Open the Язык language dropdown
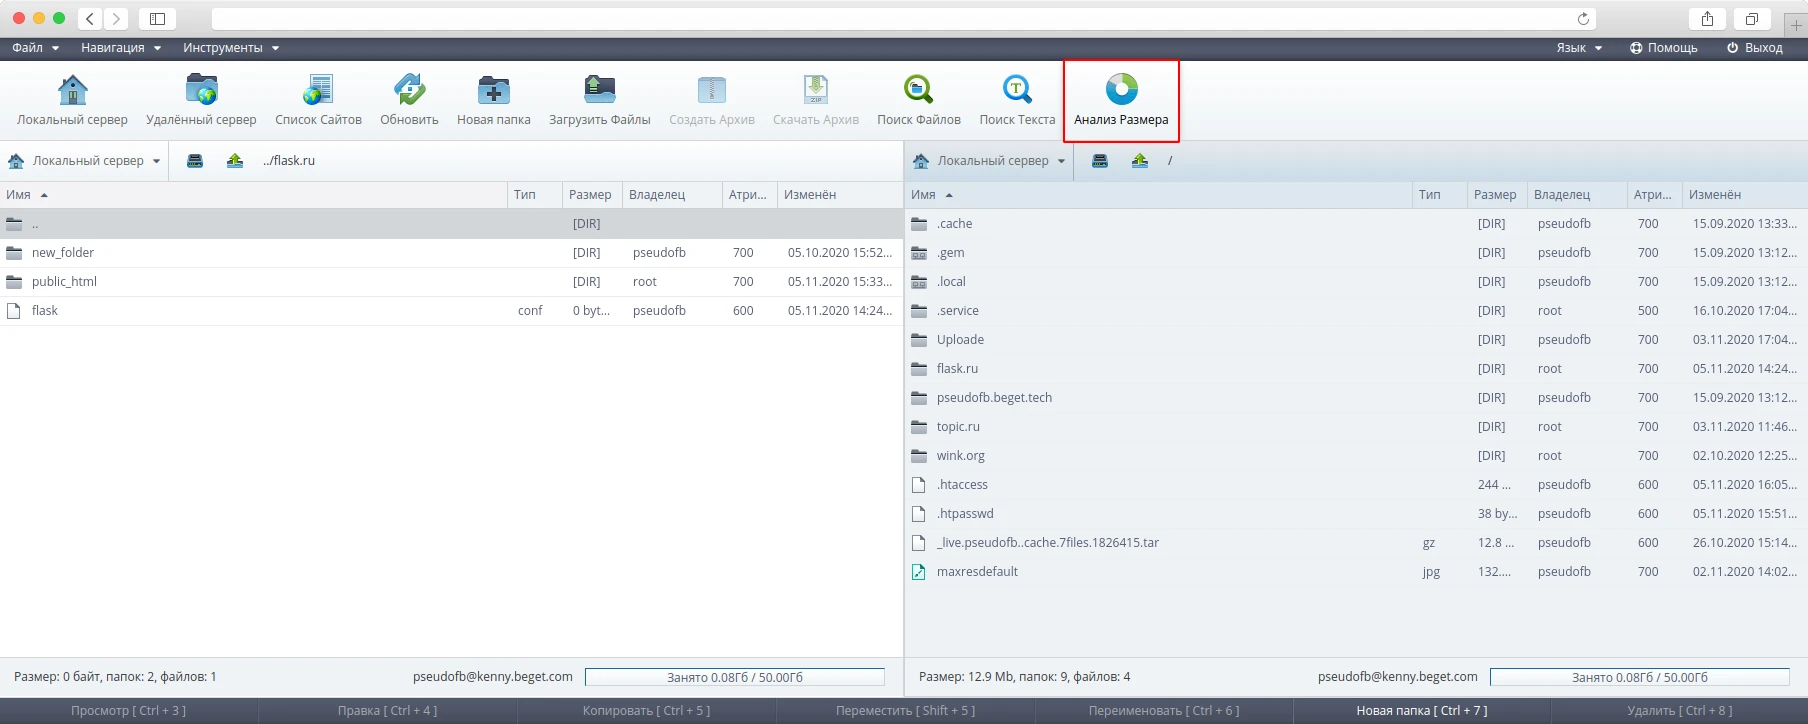Screen dimensions: 1808x724 tap(1579, 48)
